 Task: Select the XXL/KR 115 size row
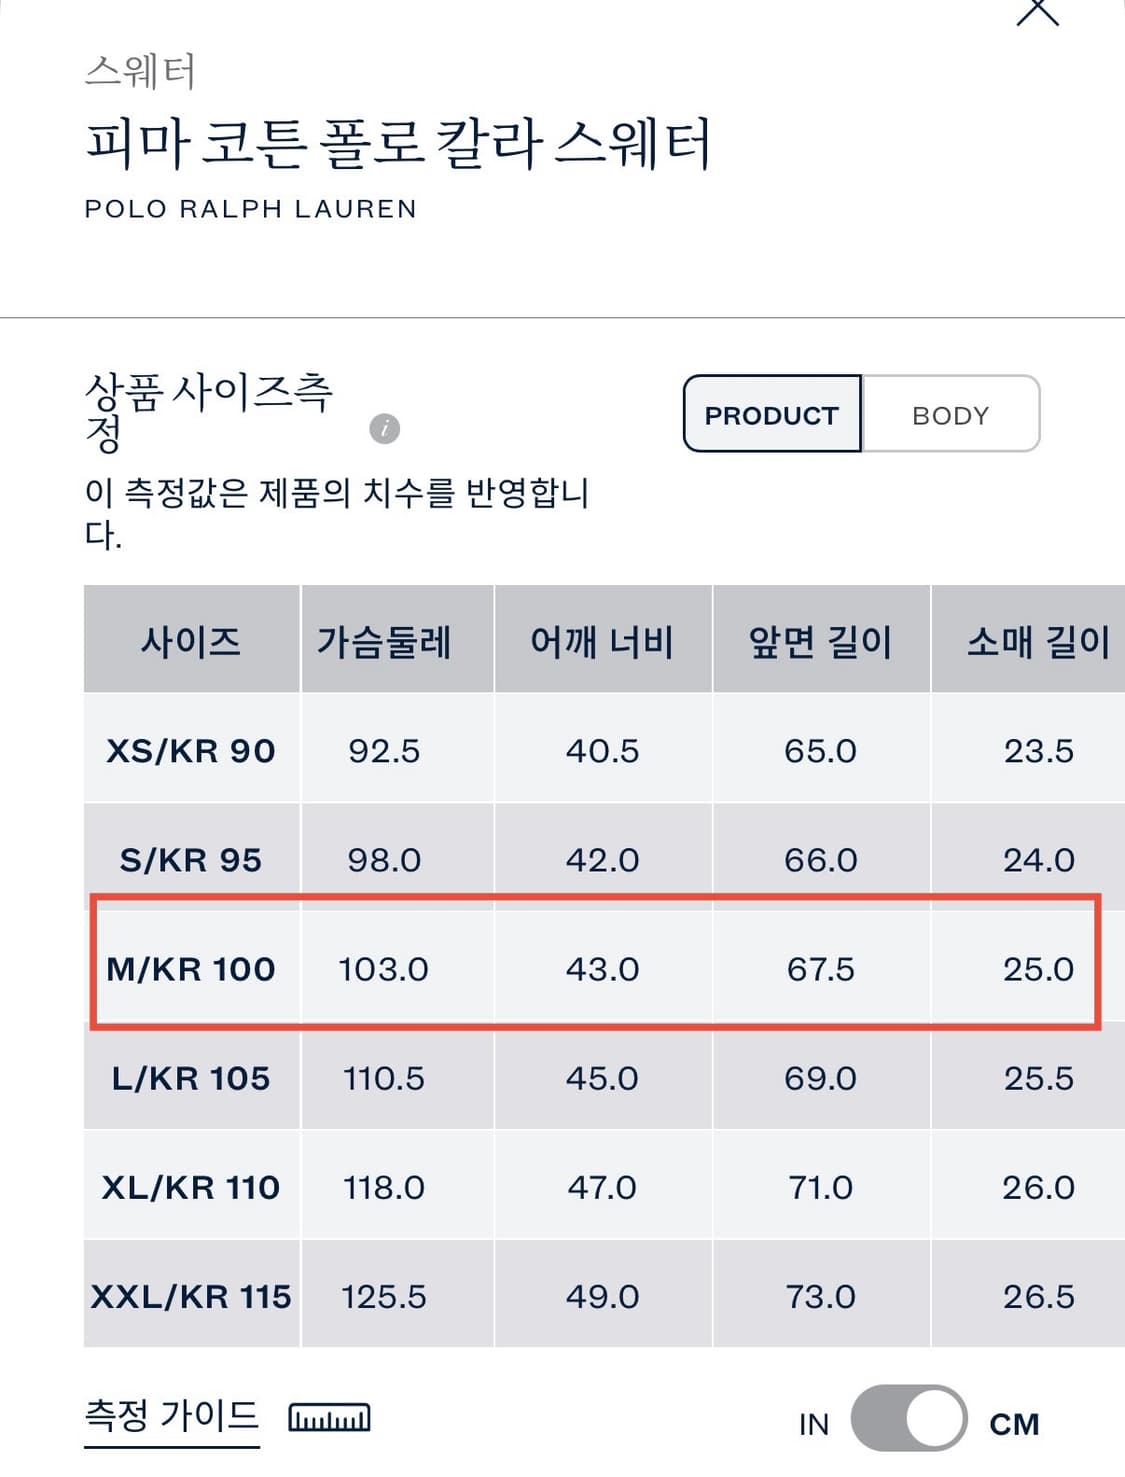[x=192, y=1295]
